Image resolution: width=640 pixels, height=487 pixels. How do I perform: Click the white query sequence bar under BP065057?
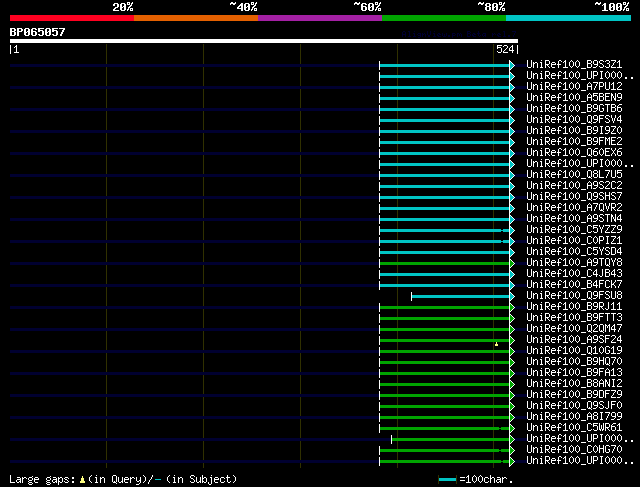click(264, 41)
